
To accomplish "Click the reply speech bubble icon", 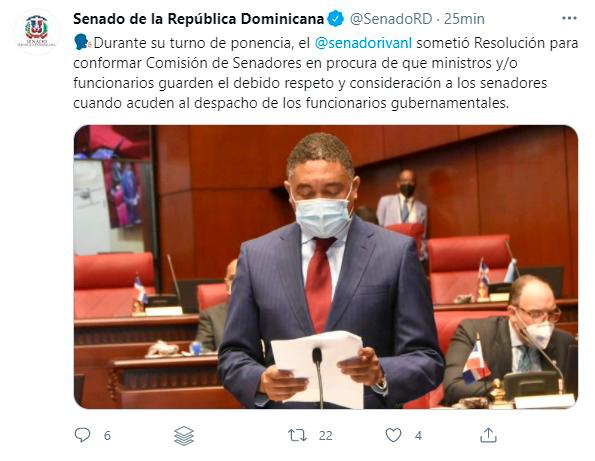I will [82, 435].
